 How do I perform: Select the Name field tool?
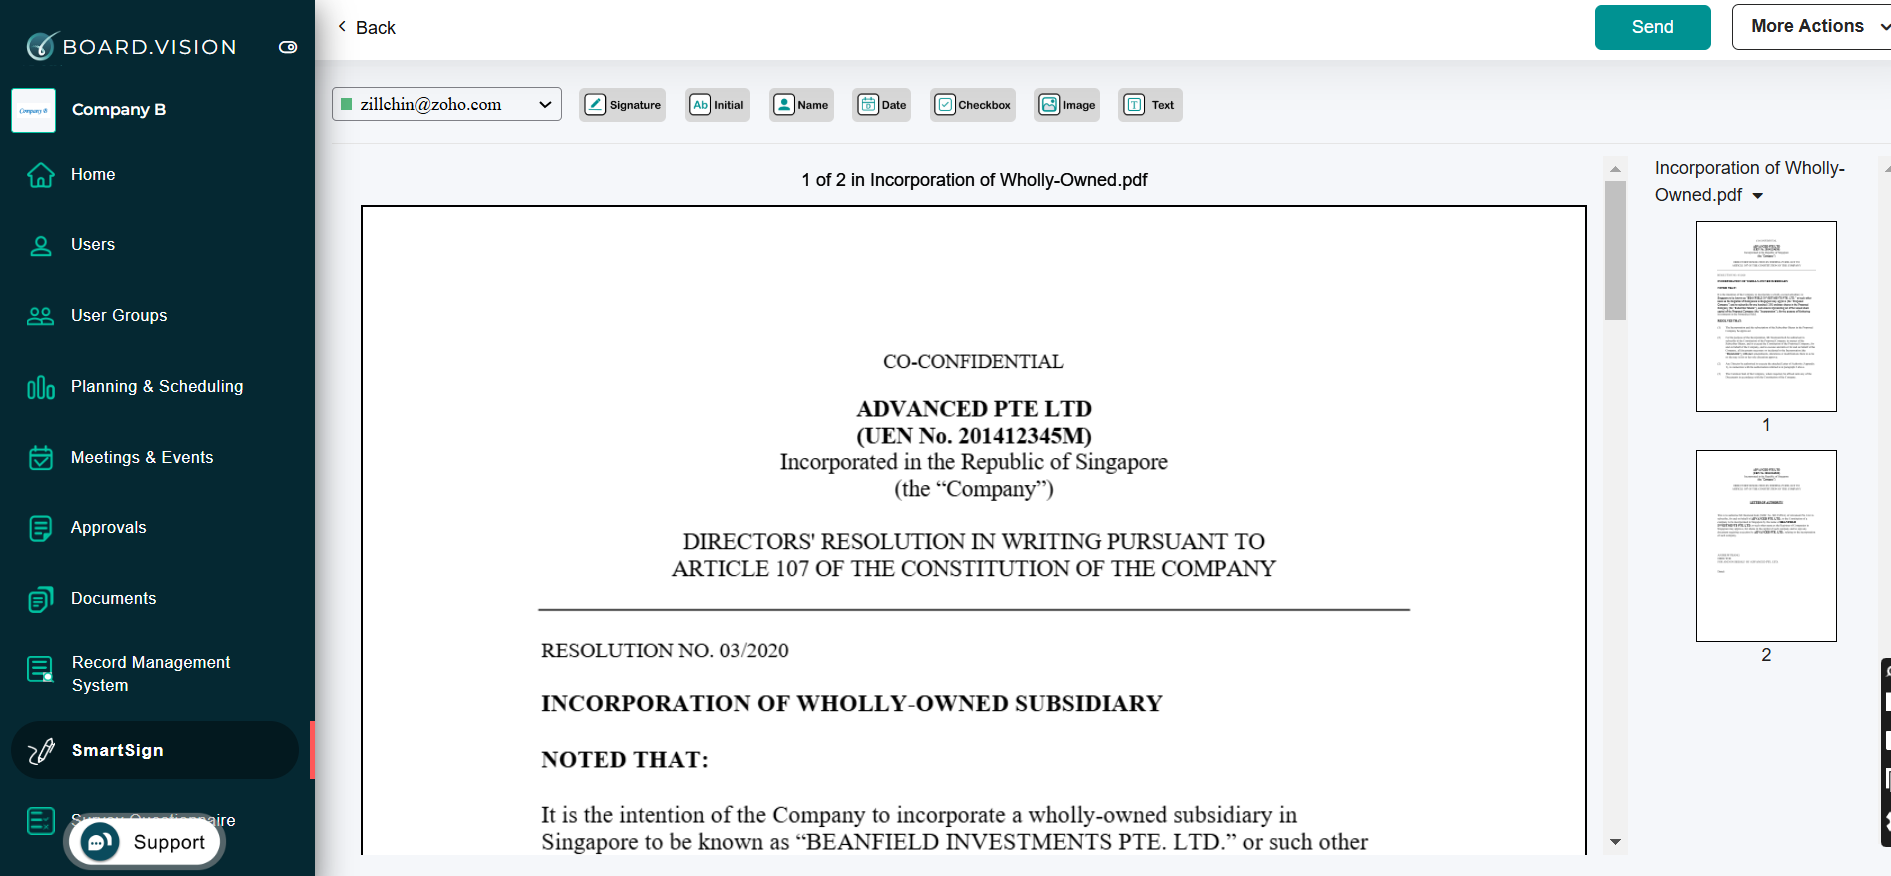(x=801, y=105)
